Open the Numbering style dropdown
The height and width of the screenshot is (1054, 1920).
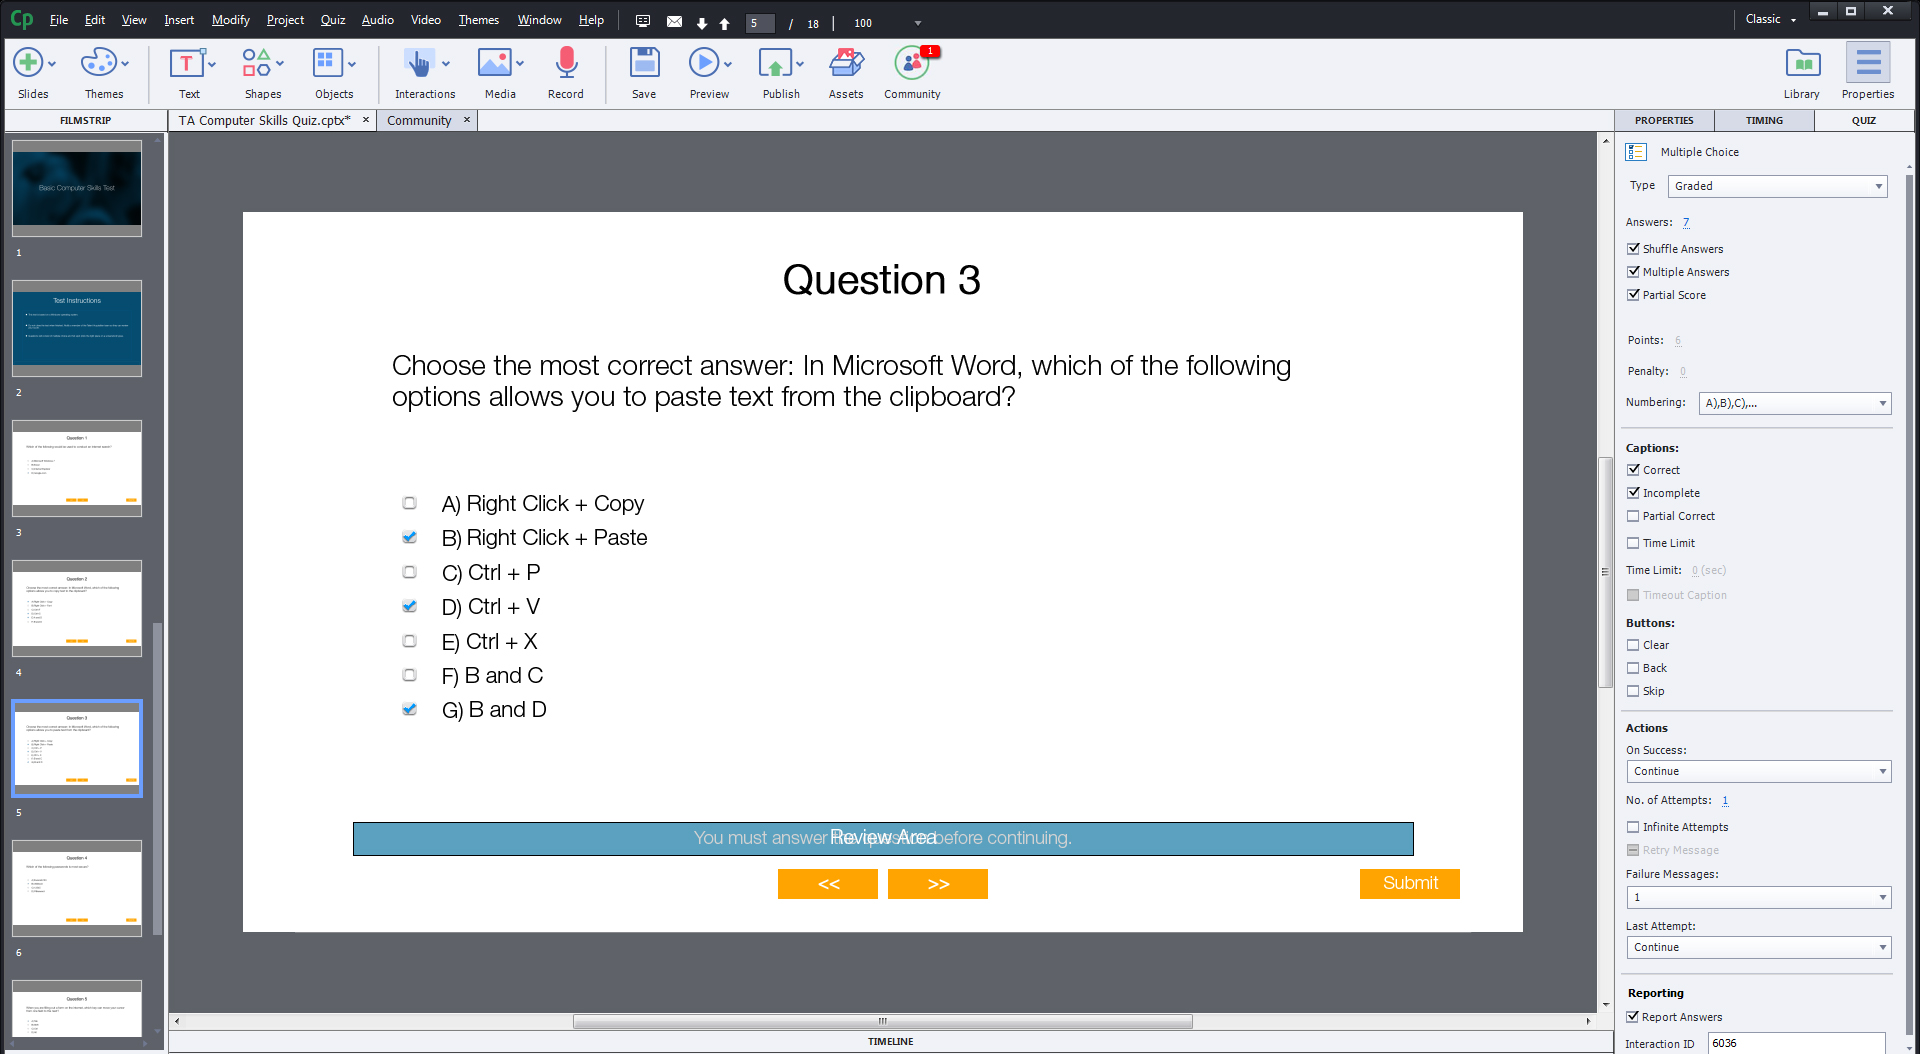[x=1794, y=403]
